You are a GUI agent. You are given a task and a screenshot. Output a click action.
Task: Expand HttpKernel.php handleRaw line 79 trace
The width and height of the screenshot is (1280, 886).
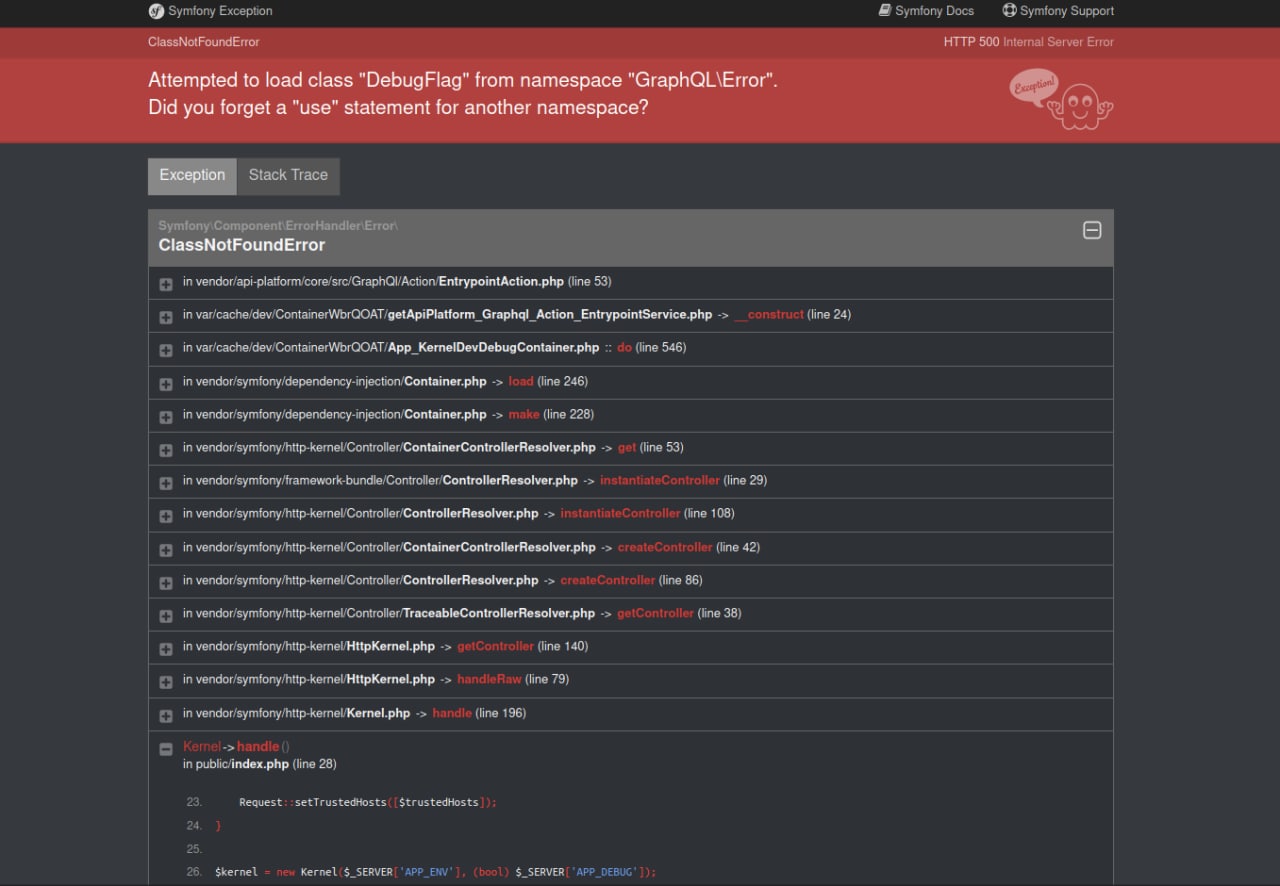pyautogui.click(x=166, y=682)
